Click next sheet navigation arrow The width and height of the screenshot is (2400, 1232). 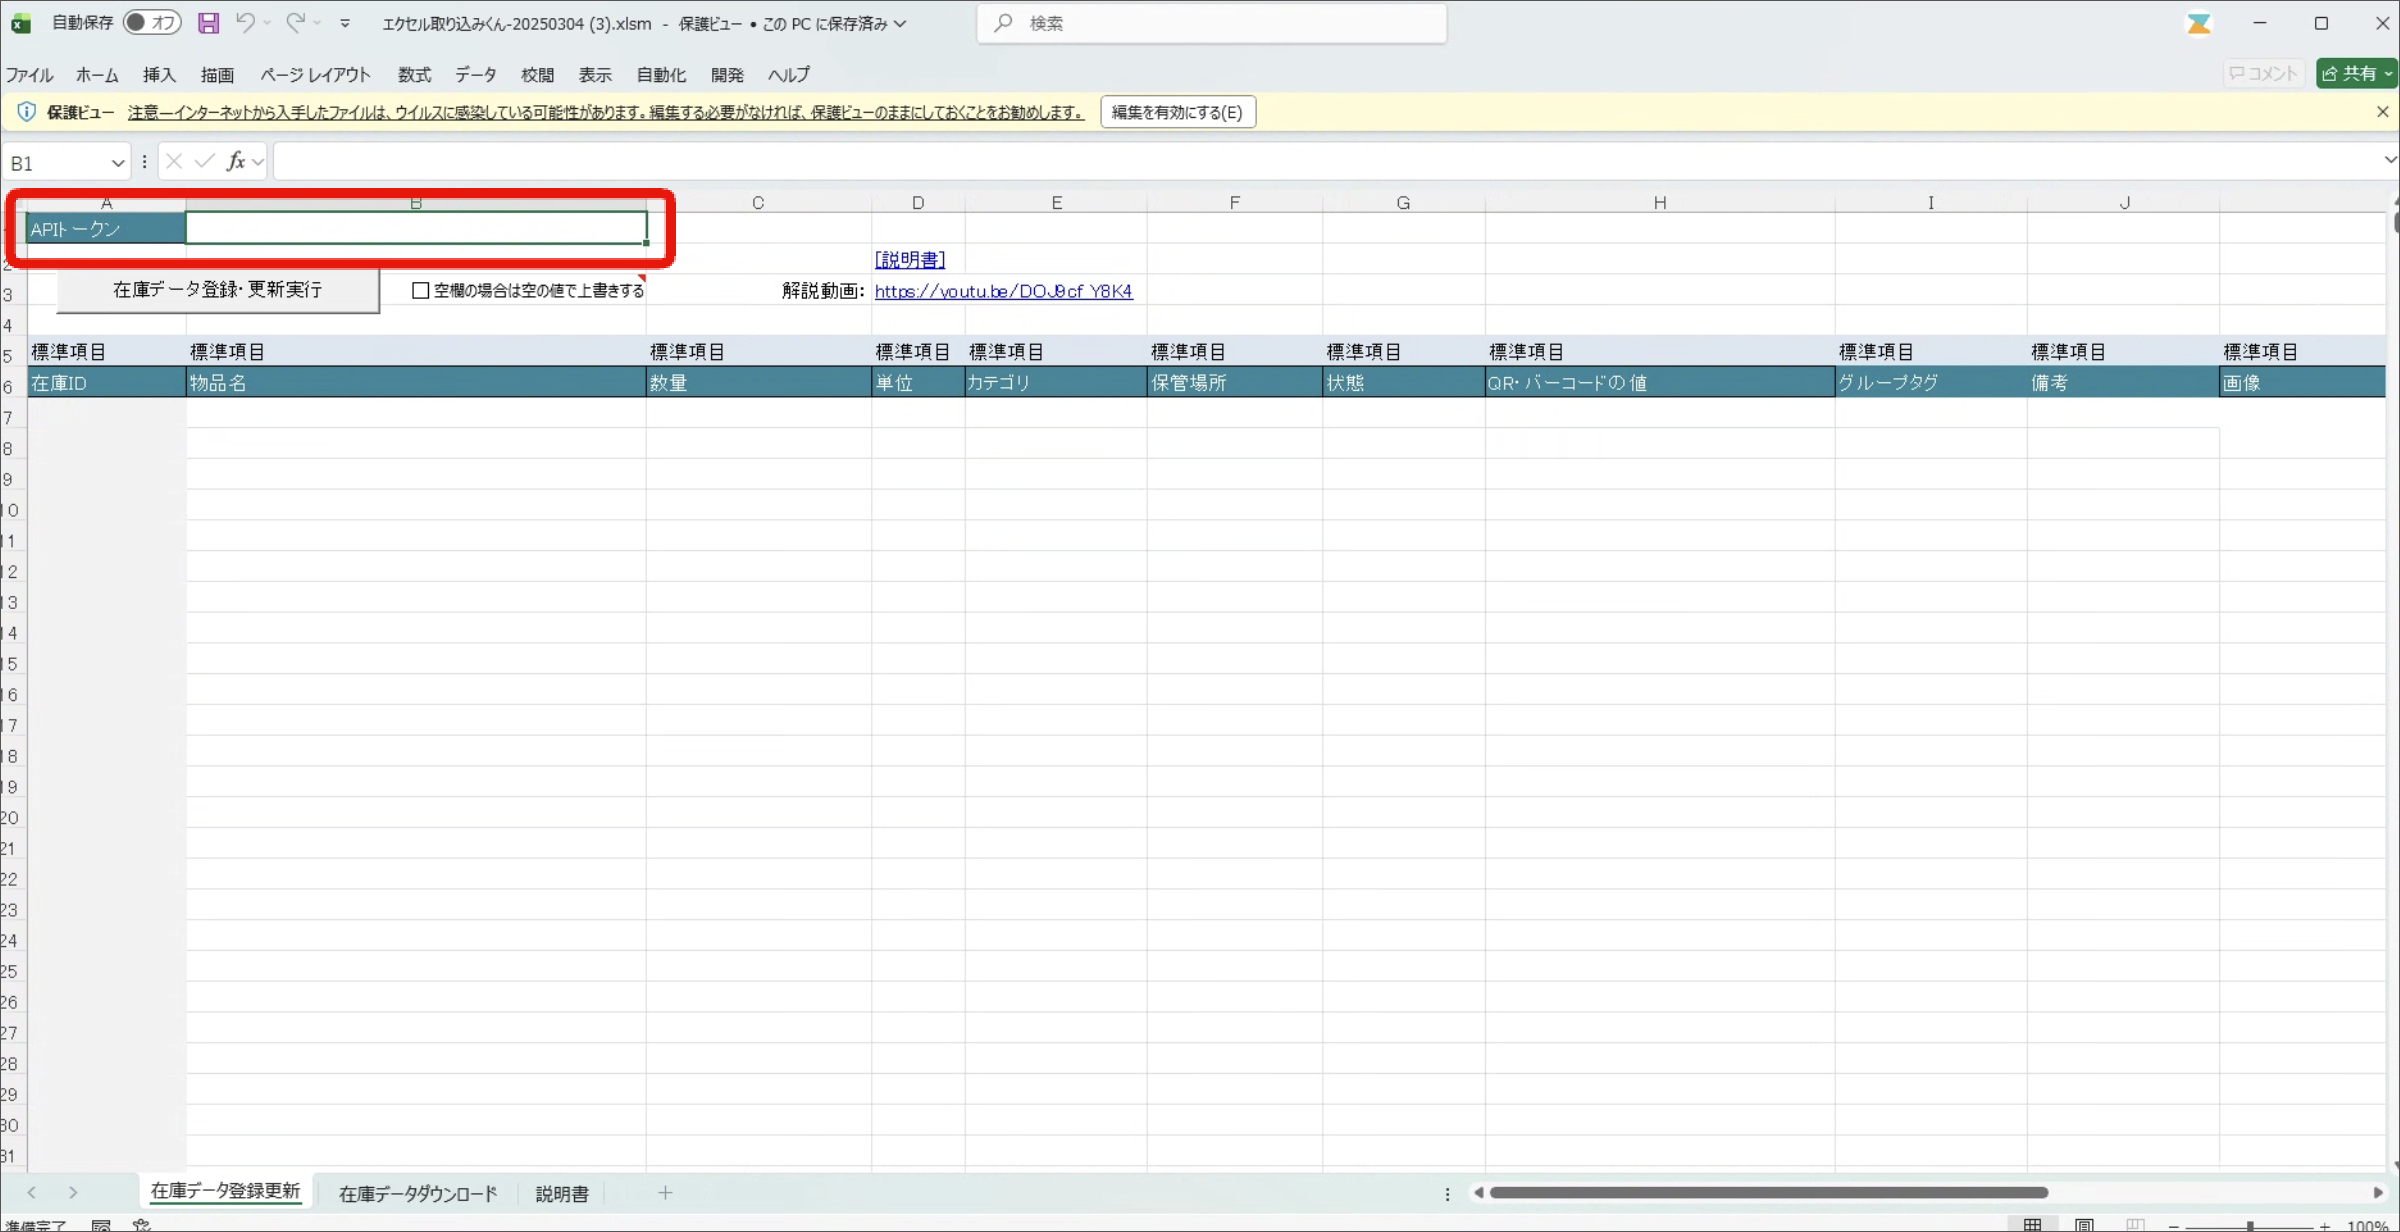73,1192
